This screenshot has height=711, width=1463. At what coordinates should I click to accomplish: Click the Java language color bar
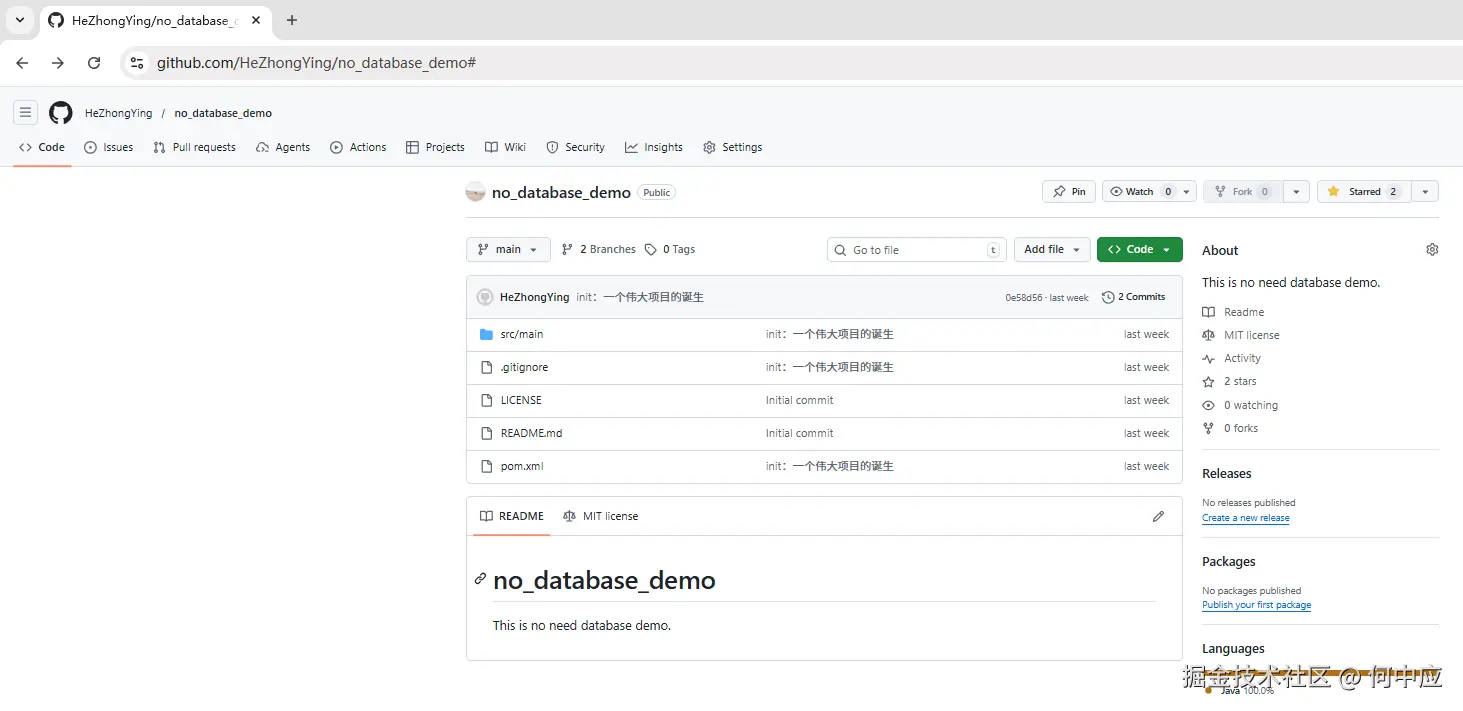tap(1320, 672)
